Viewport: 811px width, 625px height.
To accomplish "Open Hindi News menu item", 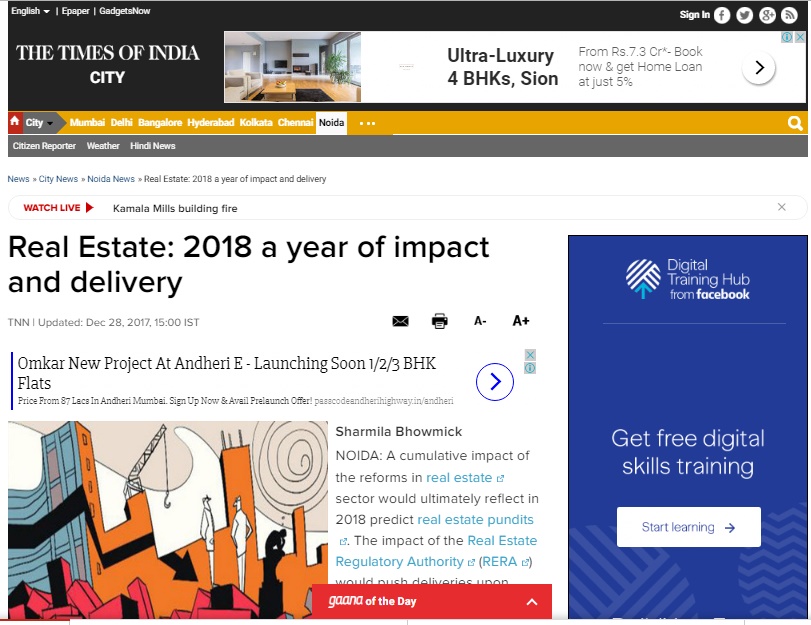I will pos(153,146).
